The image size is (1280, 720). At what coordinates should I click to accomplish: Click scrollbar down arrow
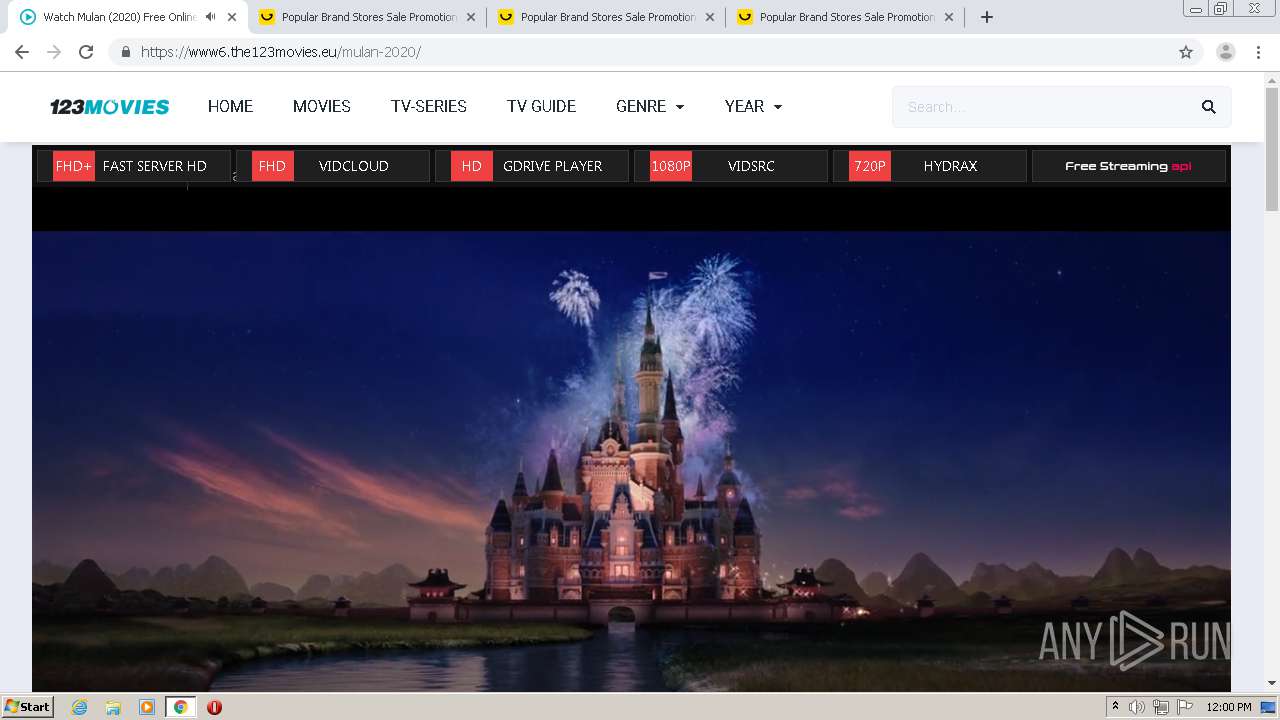pos(1272,683)
